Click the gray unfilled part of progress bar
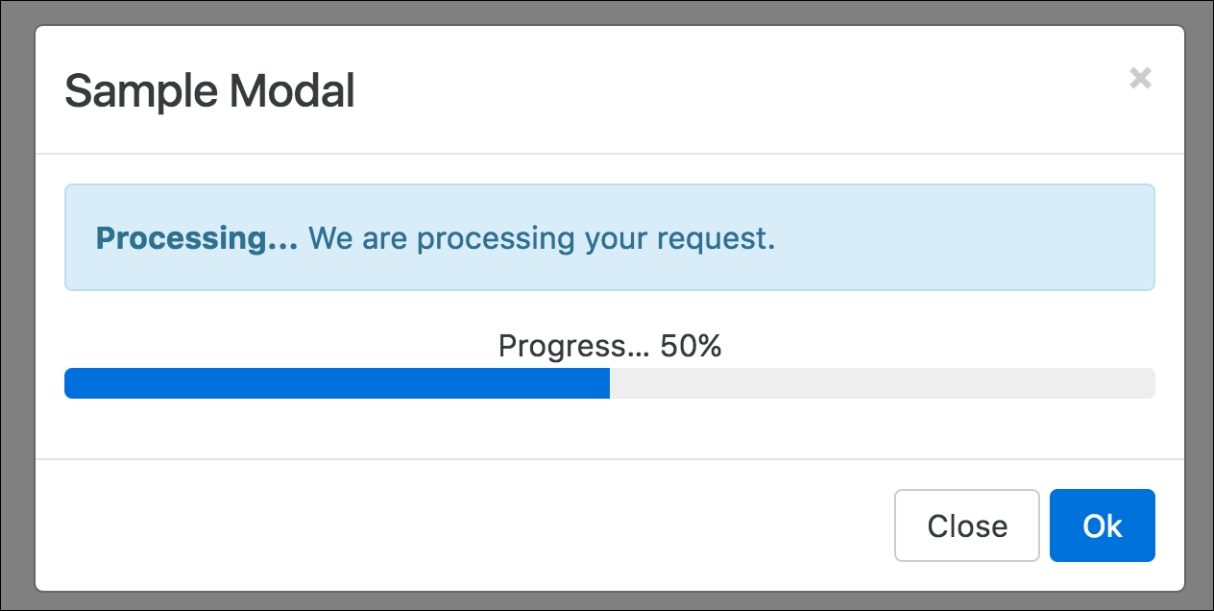The image size is (1214, 611). 882,384
